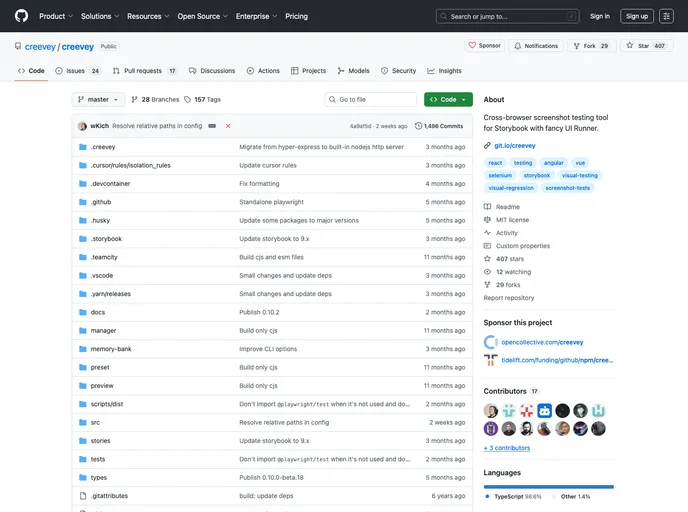The height and width of the screenshot is (512, 688).
Task: Open the header menu icon next to Sign up
Action: pyautogui.click(x=666, y=16)
